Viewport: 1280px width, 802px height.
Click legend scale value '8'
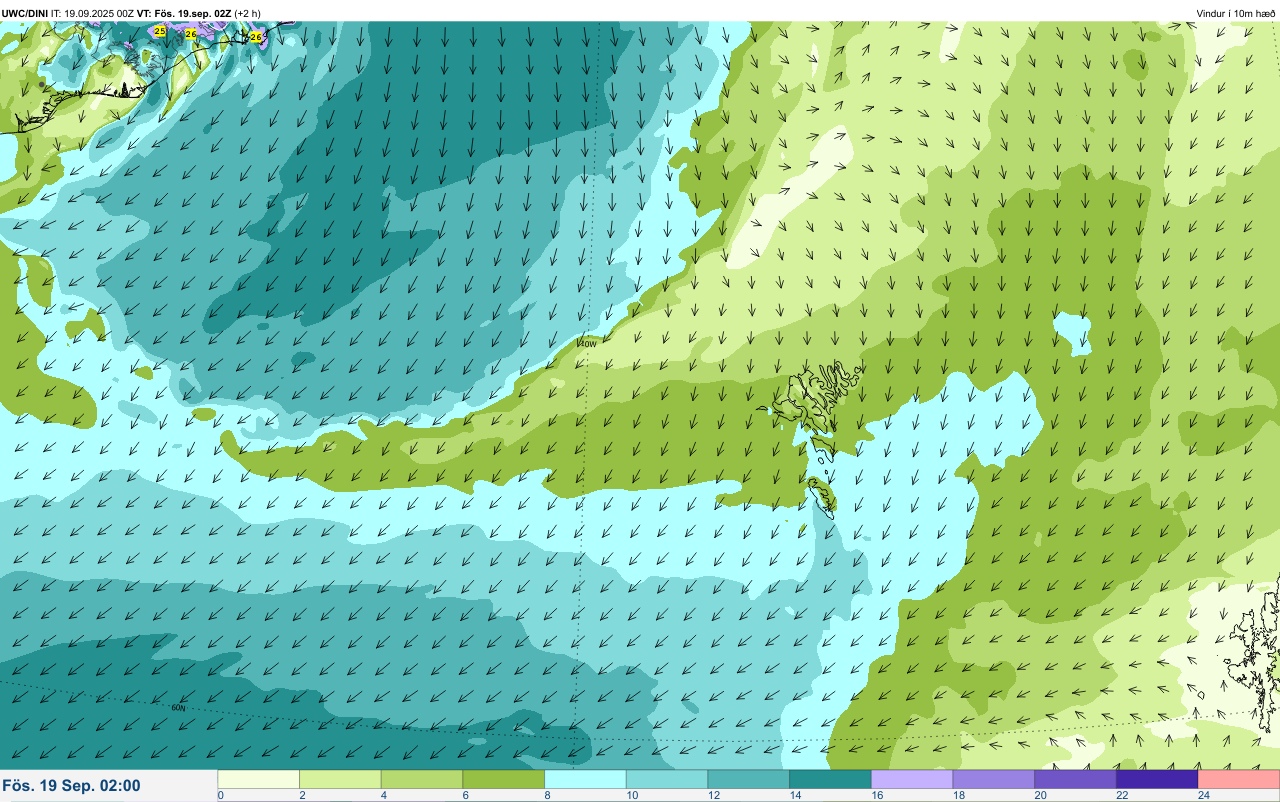[x=546, y=795]
